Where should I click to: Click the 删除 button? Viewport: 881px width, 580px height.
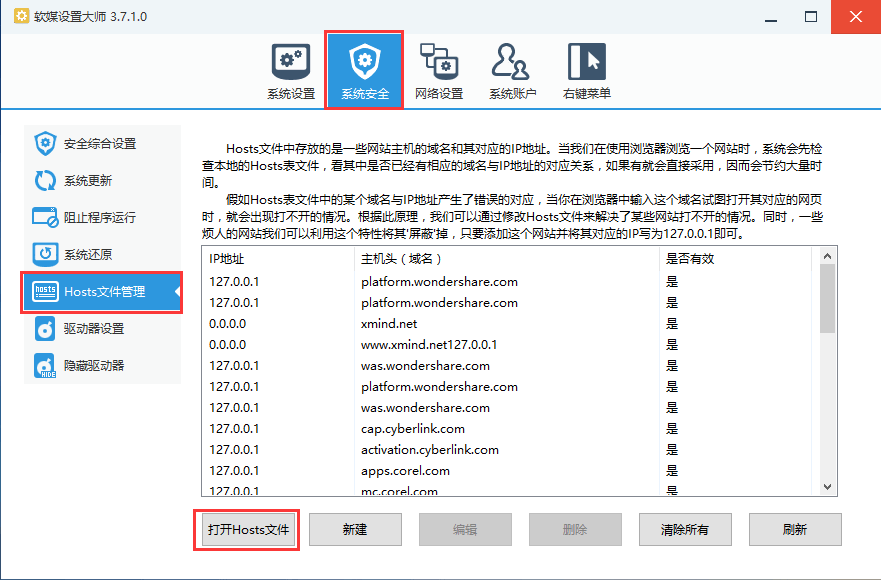[x=575, y=529]
